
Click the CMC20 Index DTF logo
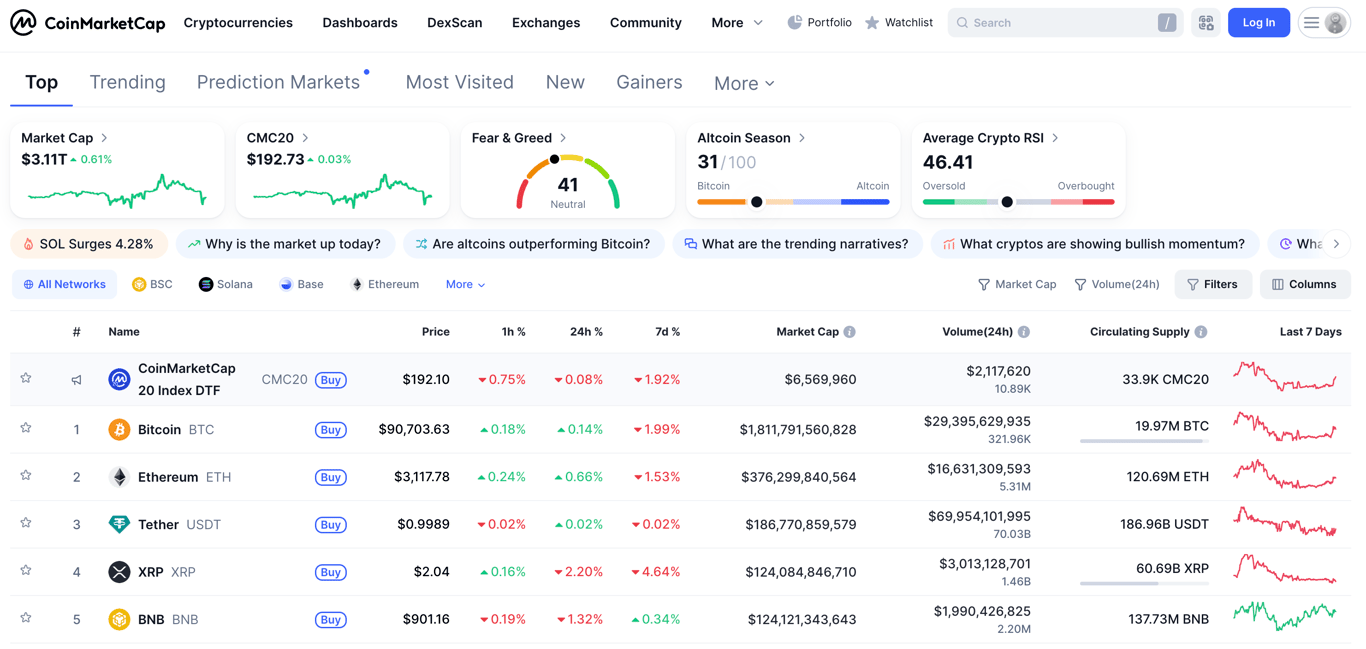pyautogui.click(x=119, y=379)
